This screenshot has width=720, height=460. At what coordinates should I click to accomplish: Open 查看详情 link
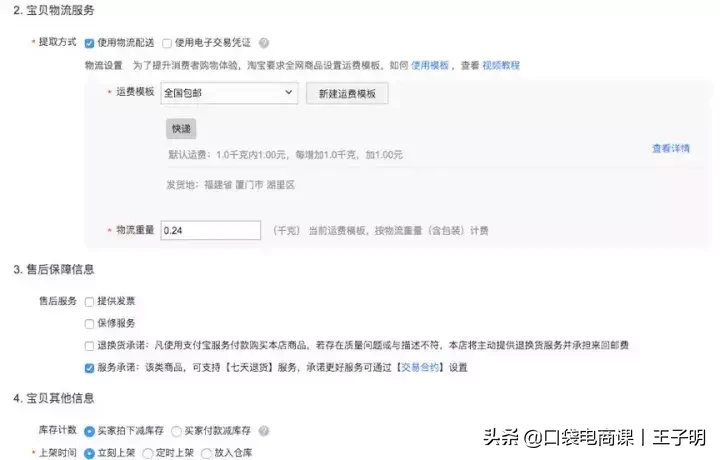pyautogui.click(x=671, y=148)
